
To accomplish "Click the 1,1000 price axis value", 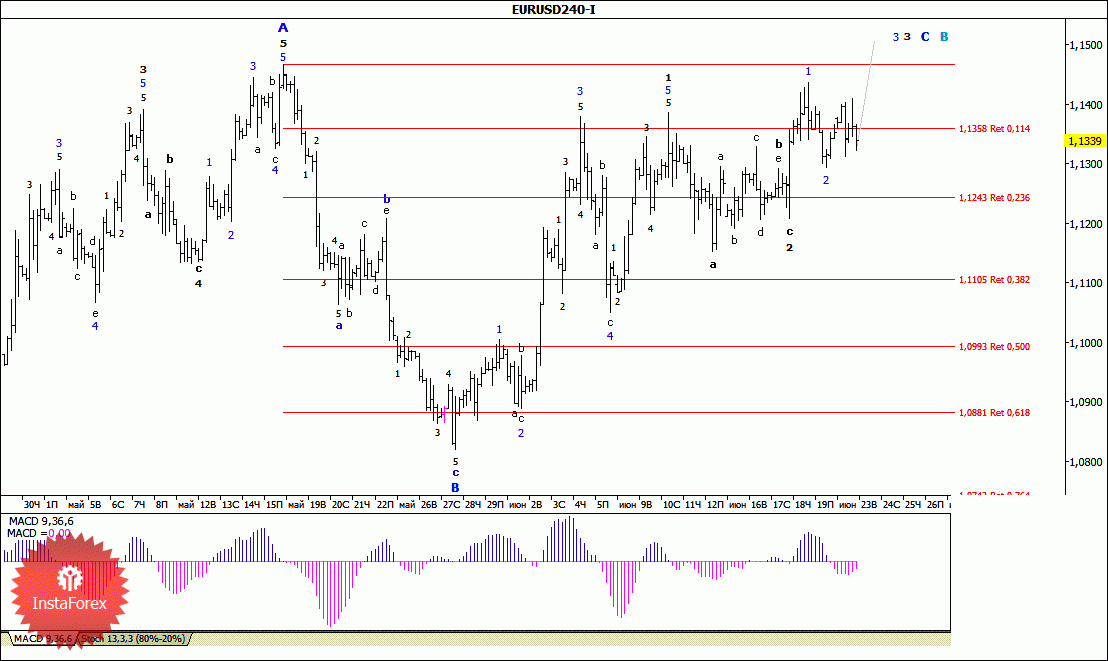I will (x=1085, y=343).
